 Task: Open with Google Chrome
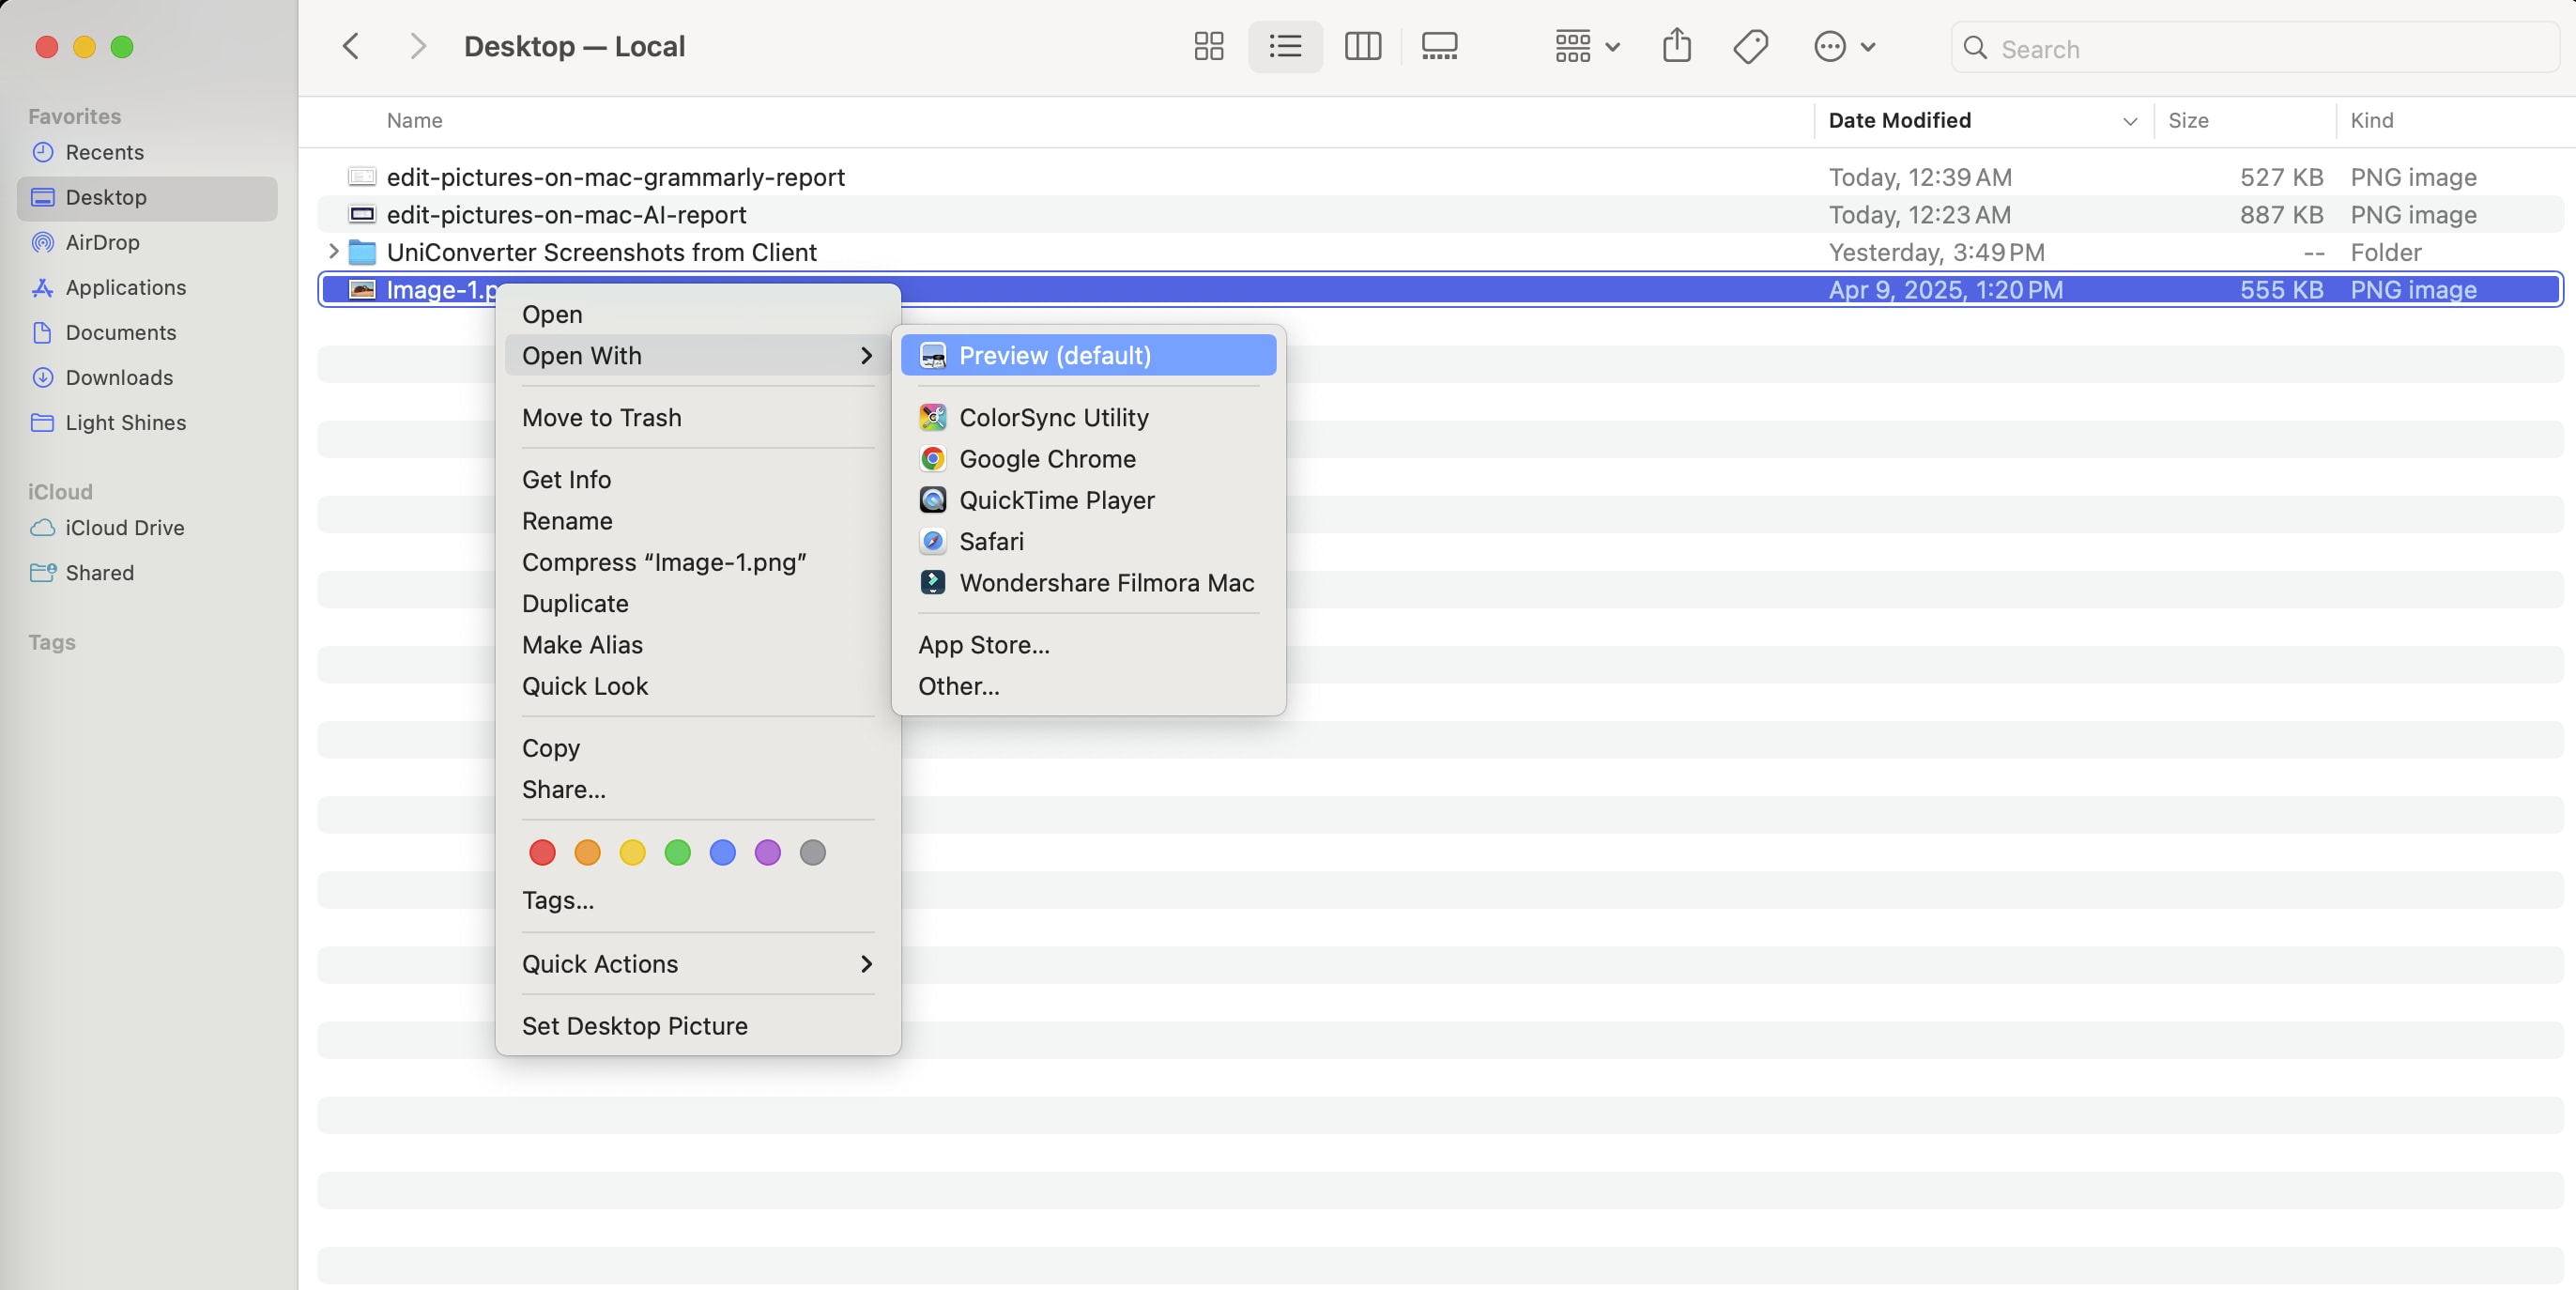point(1046,459)
